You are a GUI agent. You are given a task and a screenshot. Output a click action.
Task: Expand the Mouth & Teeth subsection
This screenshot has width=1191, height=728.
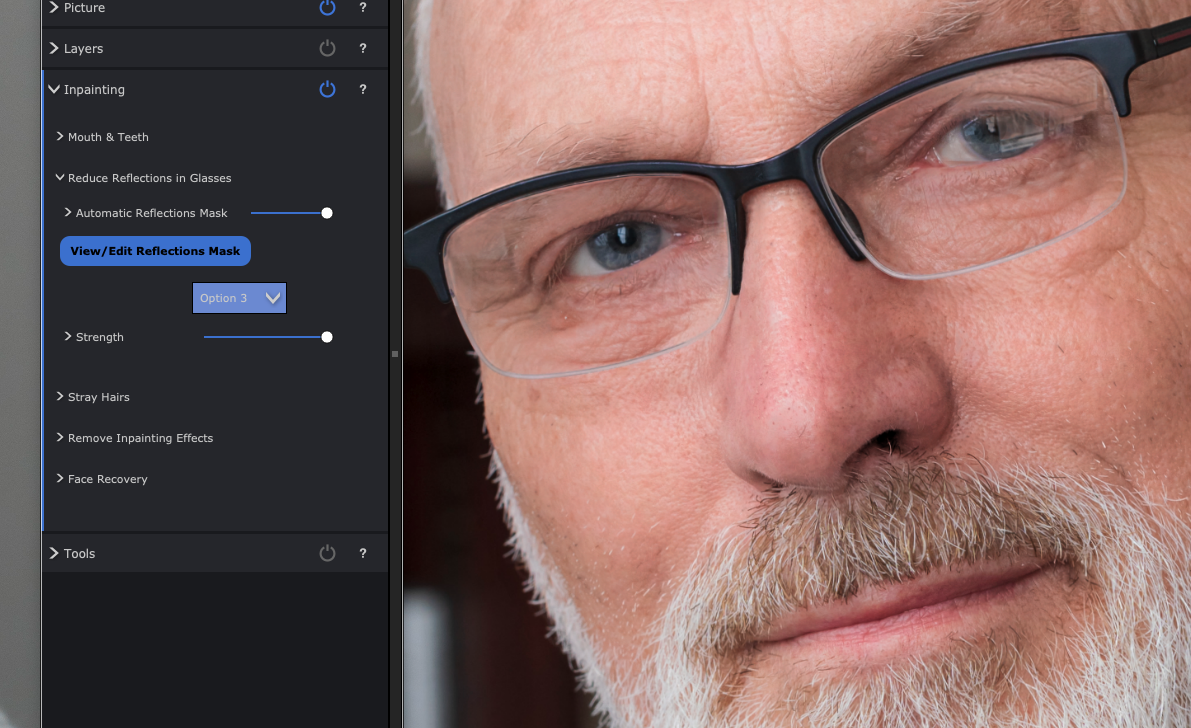coord(60,136)
